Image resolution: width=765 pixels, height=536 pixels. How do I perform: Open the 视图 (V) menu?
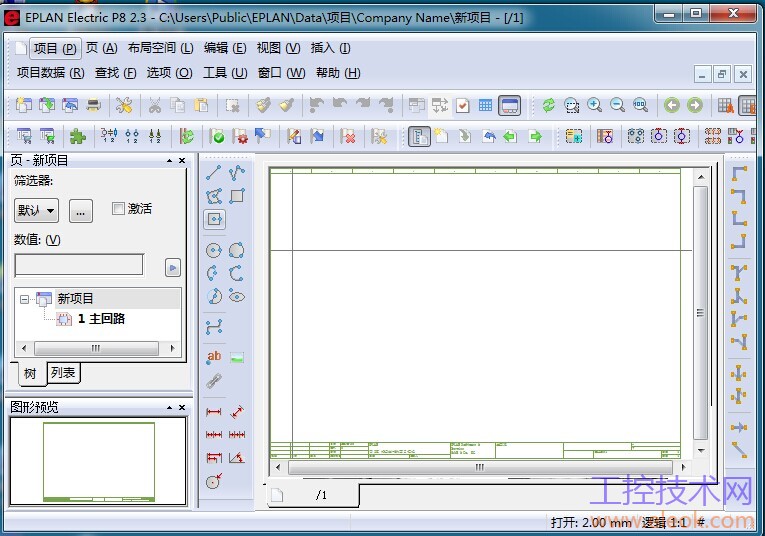(278, 48)
